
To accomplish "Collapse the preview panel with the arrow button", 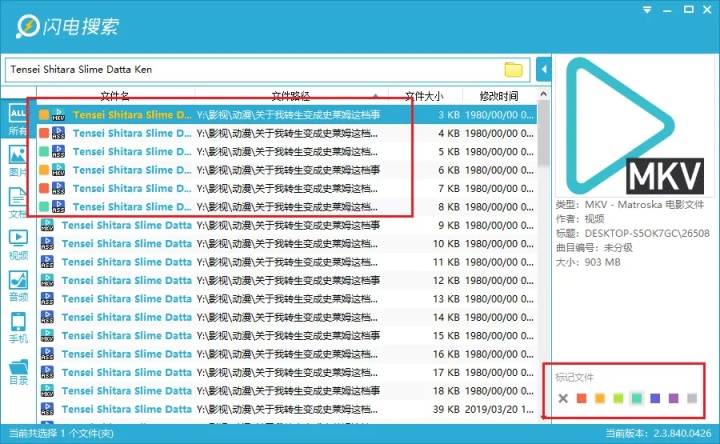I will pos(544,69).
